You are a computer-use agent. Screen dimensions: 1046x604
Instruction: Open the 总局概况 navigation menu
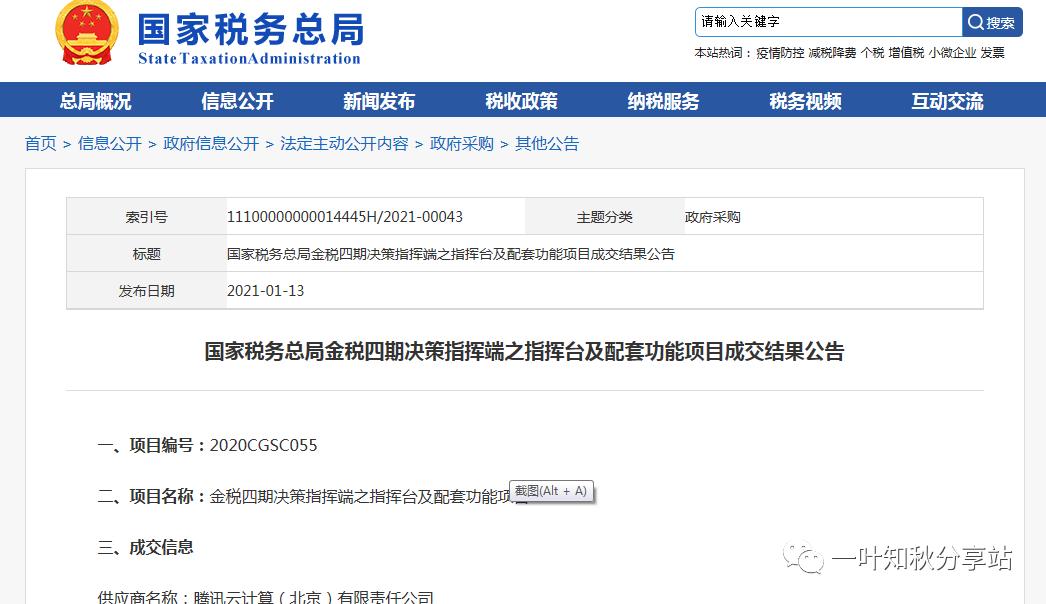coord(94,100)
